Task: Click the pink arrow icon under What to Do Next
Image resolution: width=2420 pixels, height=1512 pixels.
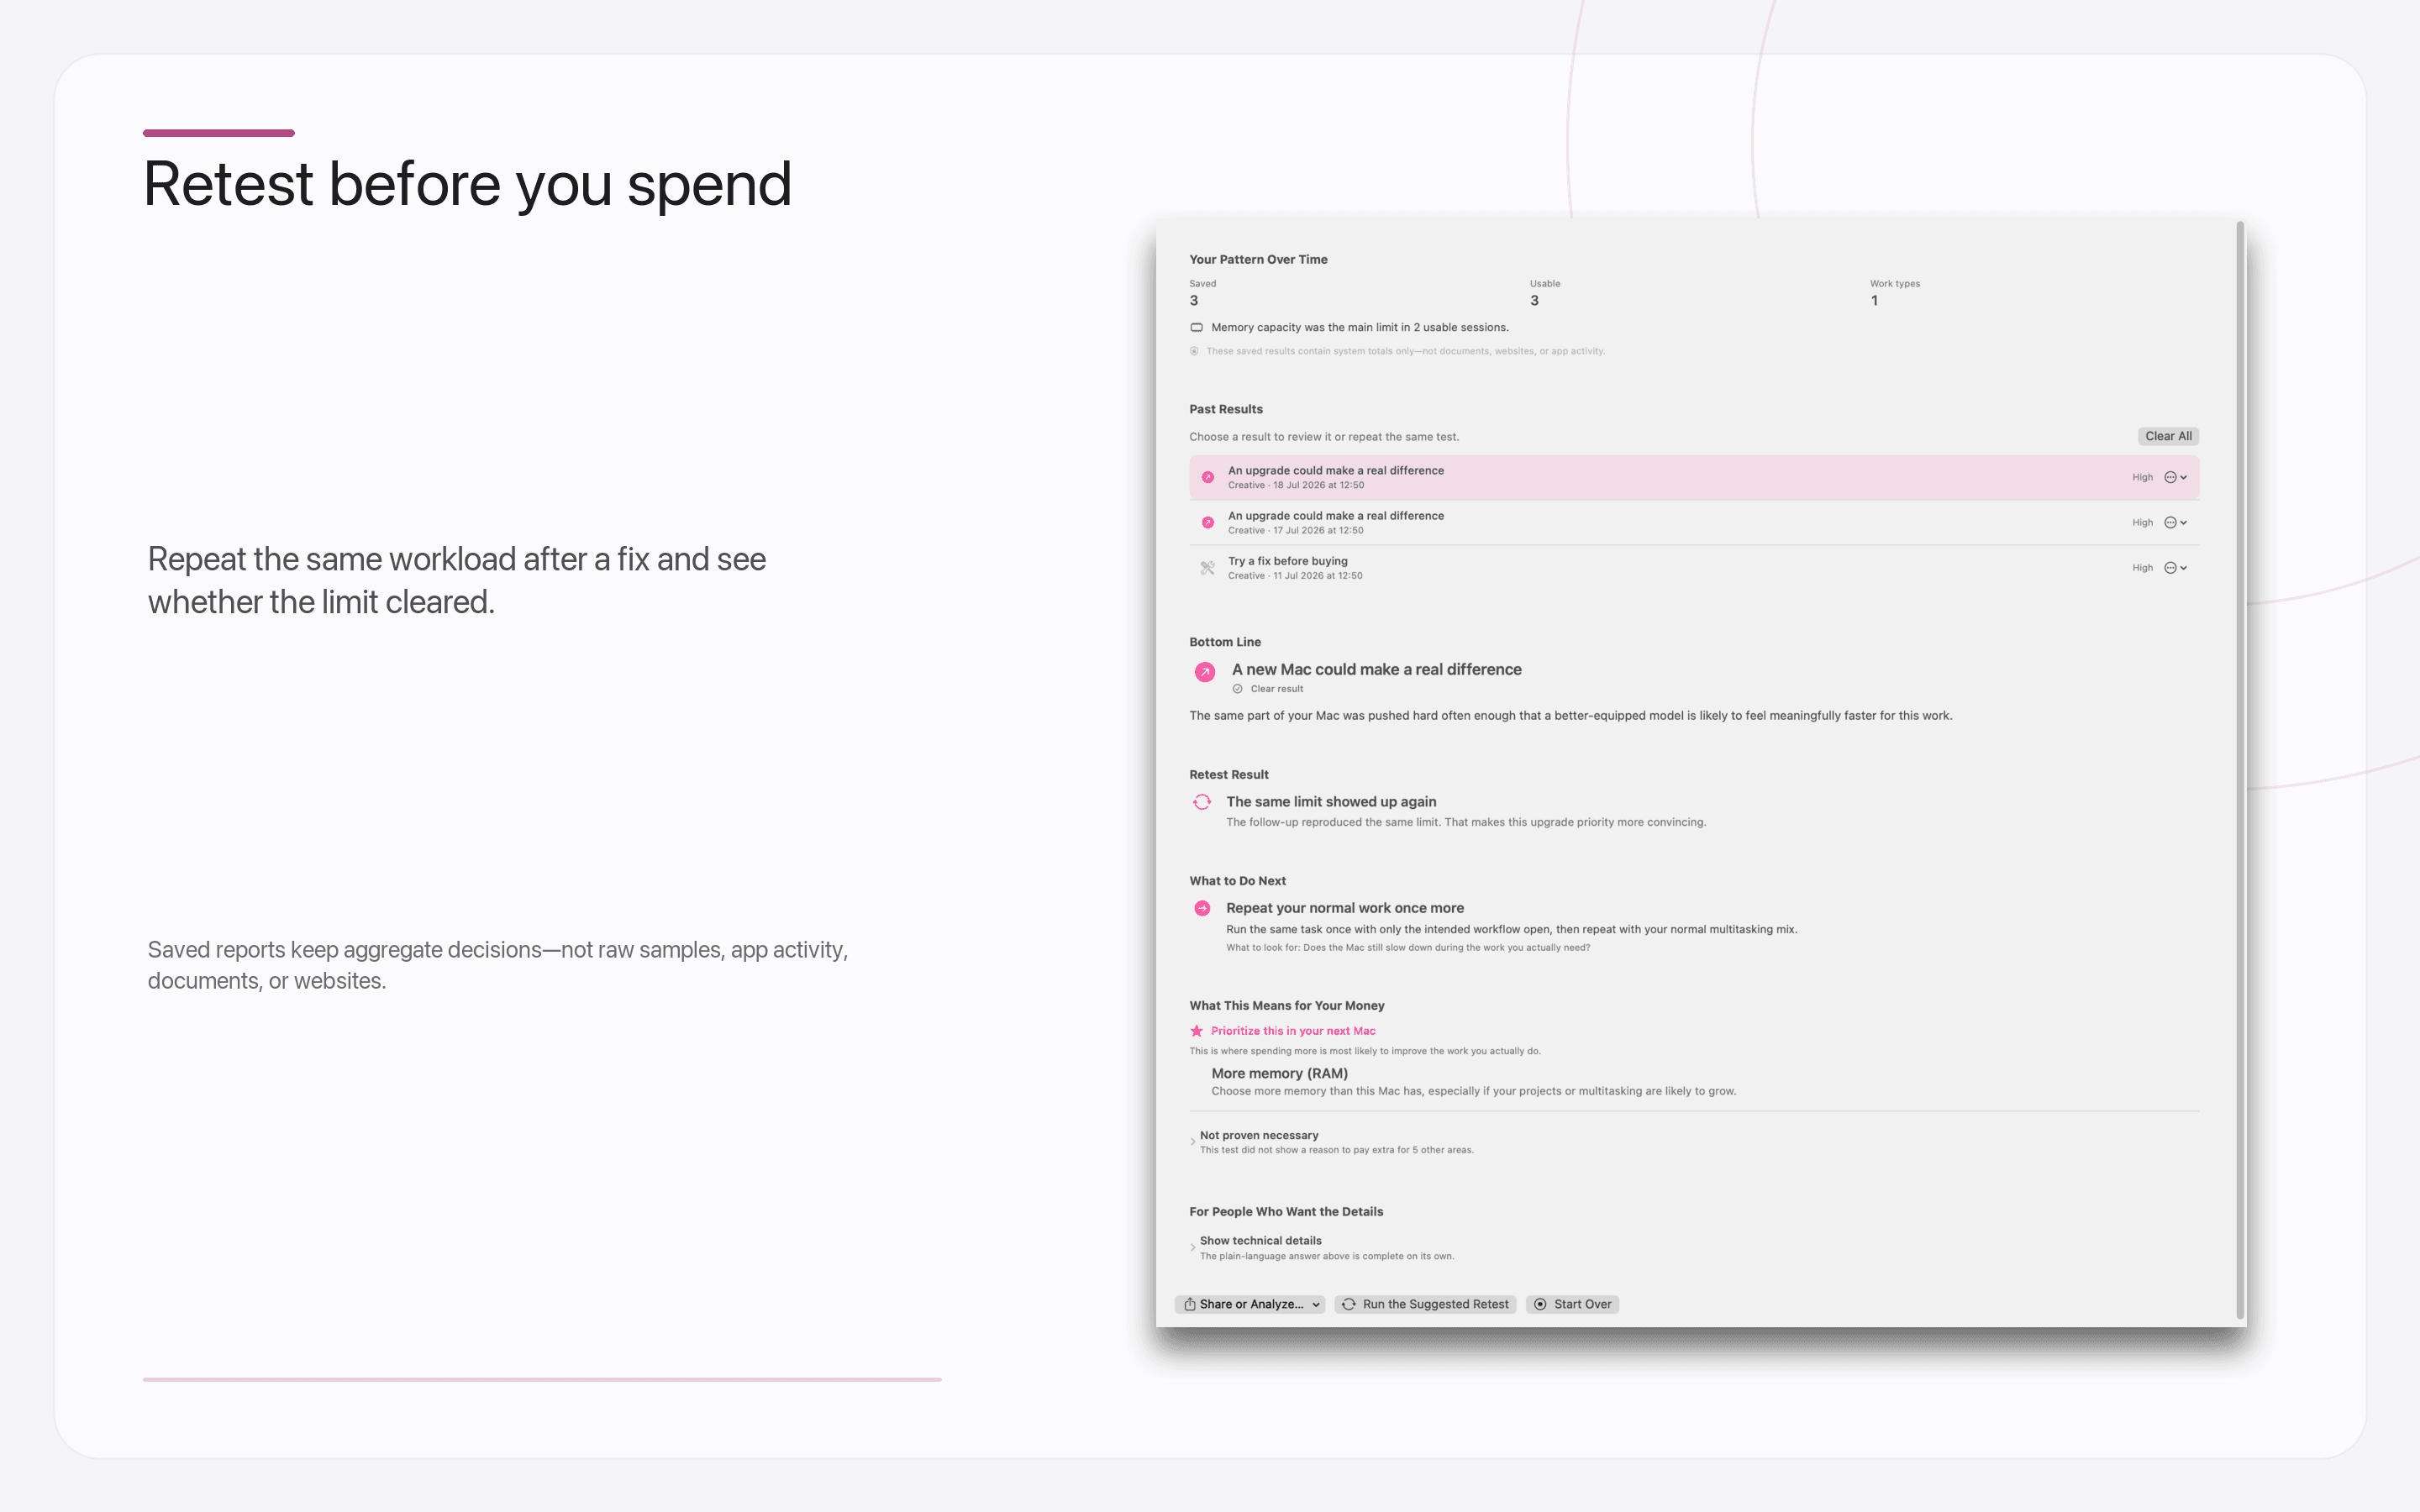Action: click(1202, 908)
